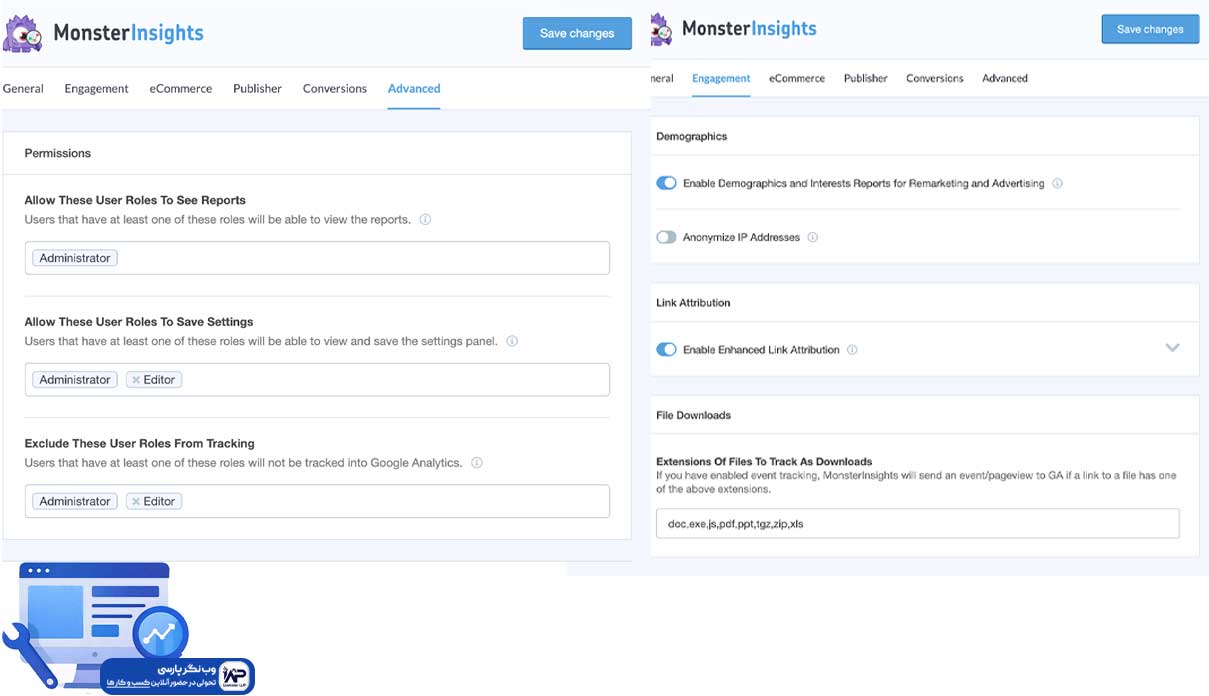Click the file extensions input field

pos(918,523)
